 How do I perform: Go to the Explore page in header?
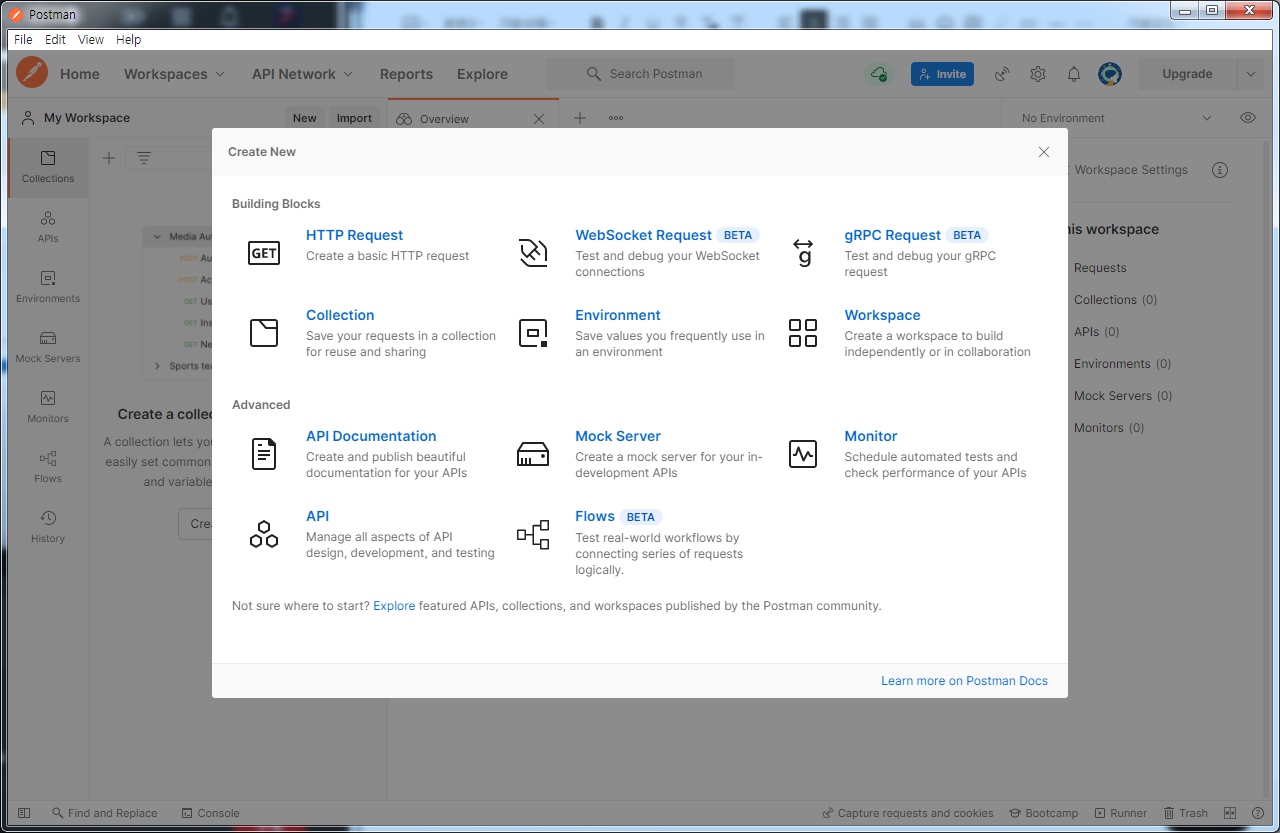pos(482,74)
